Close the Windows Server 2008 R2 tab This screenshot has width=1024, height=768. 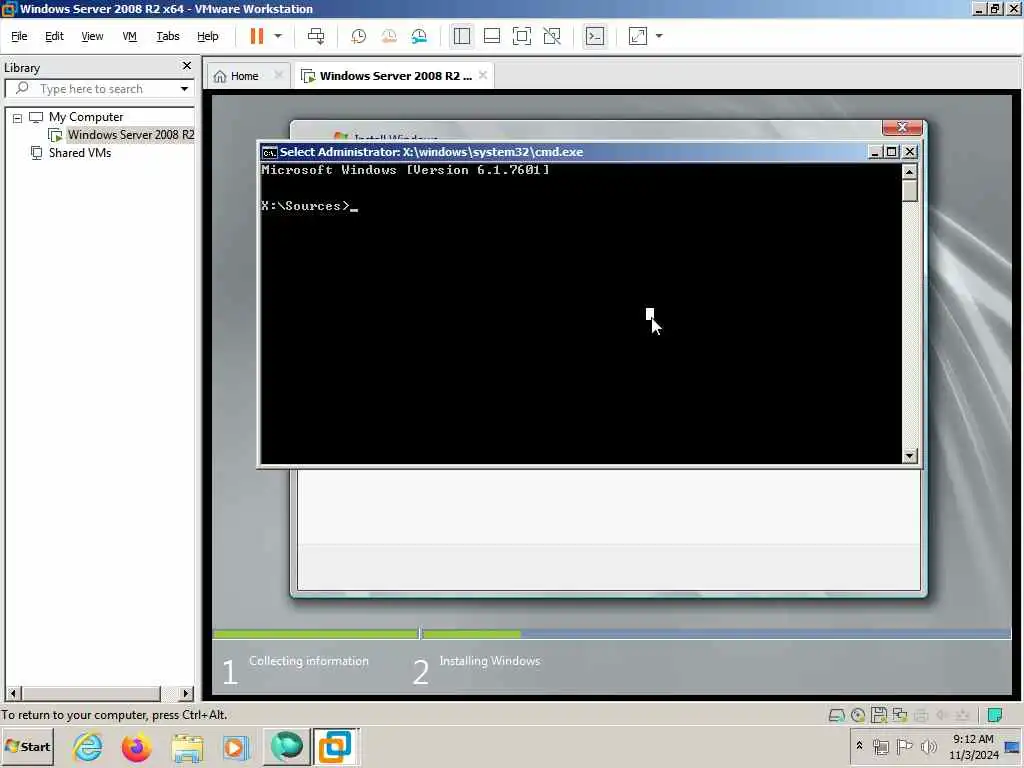pyautogui.click(x=483, y=75)
